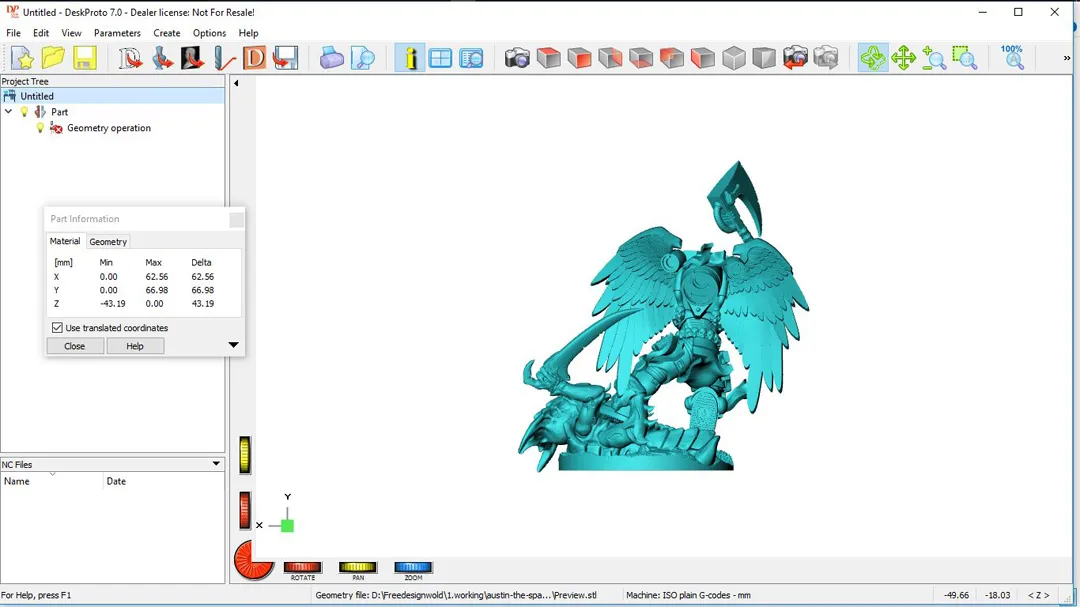
Task: Select the dark gray cube view
Action: (x=764, y=58)
